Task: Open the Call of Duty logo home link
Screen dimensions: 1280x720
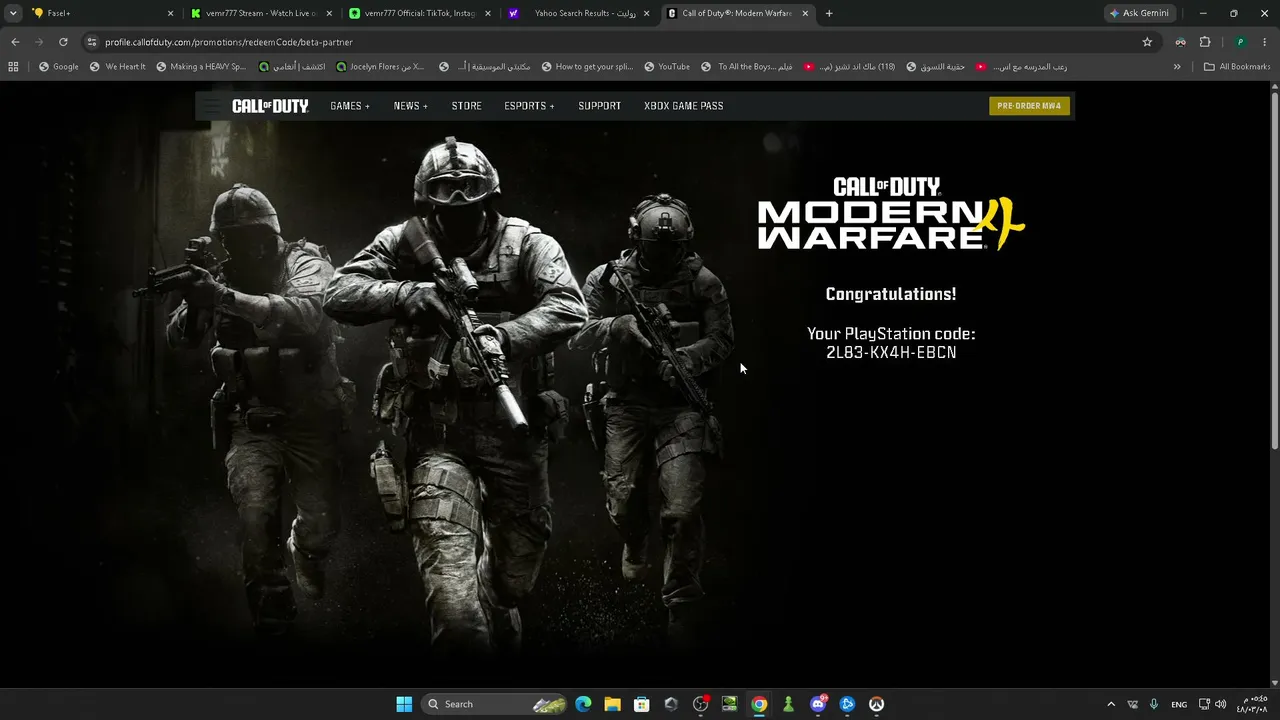Action: click(x=270, y=106)
